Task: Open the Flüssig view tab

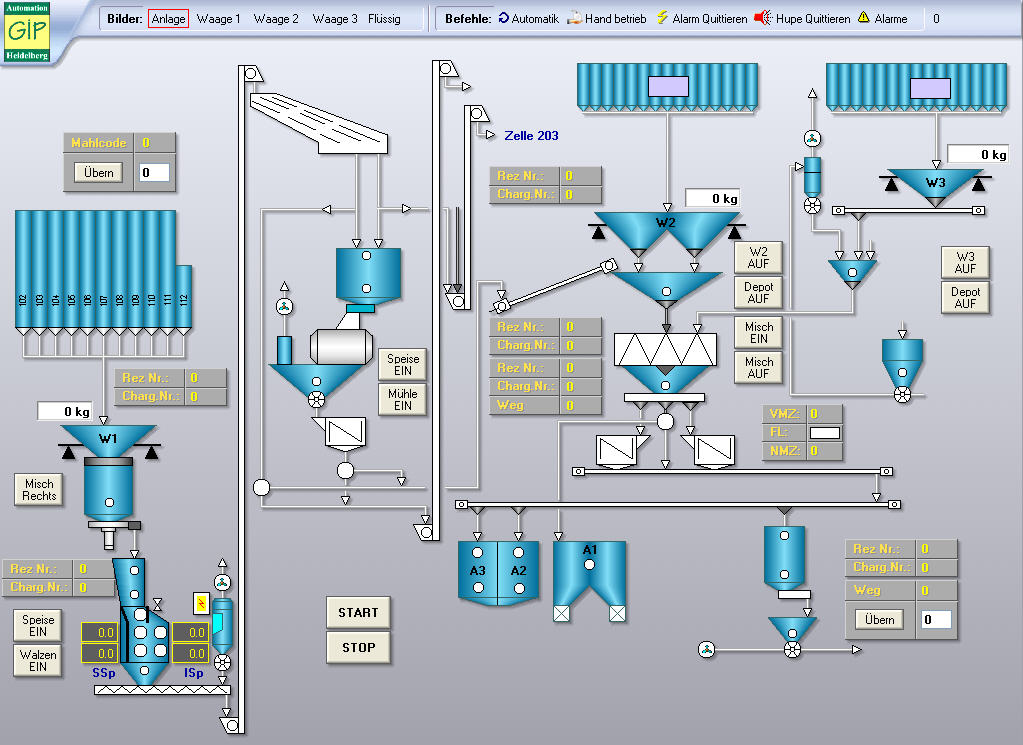Action: 384,19
